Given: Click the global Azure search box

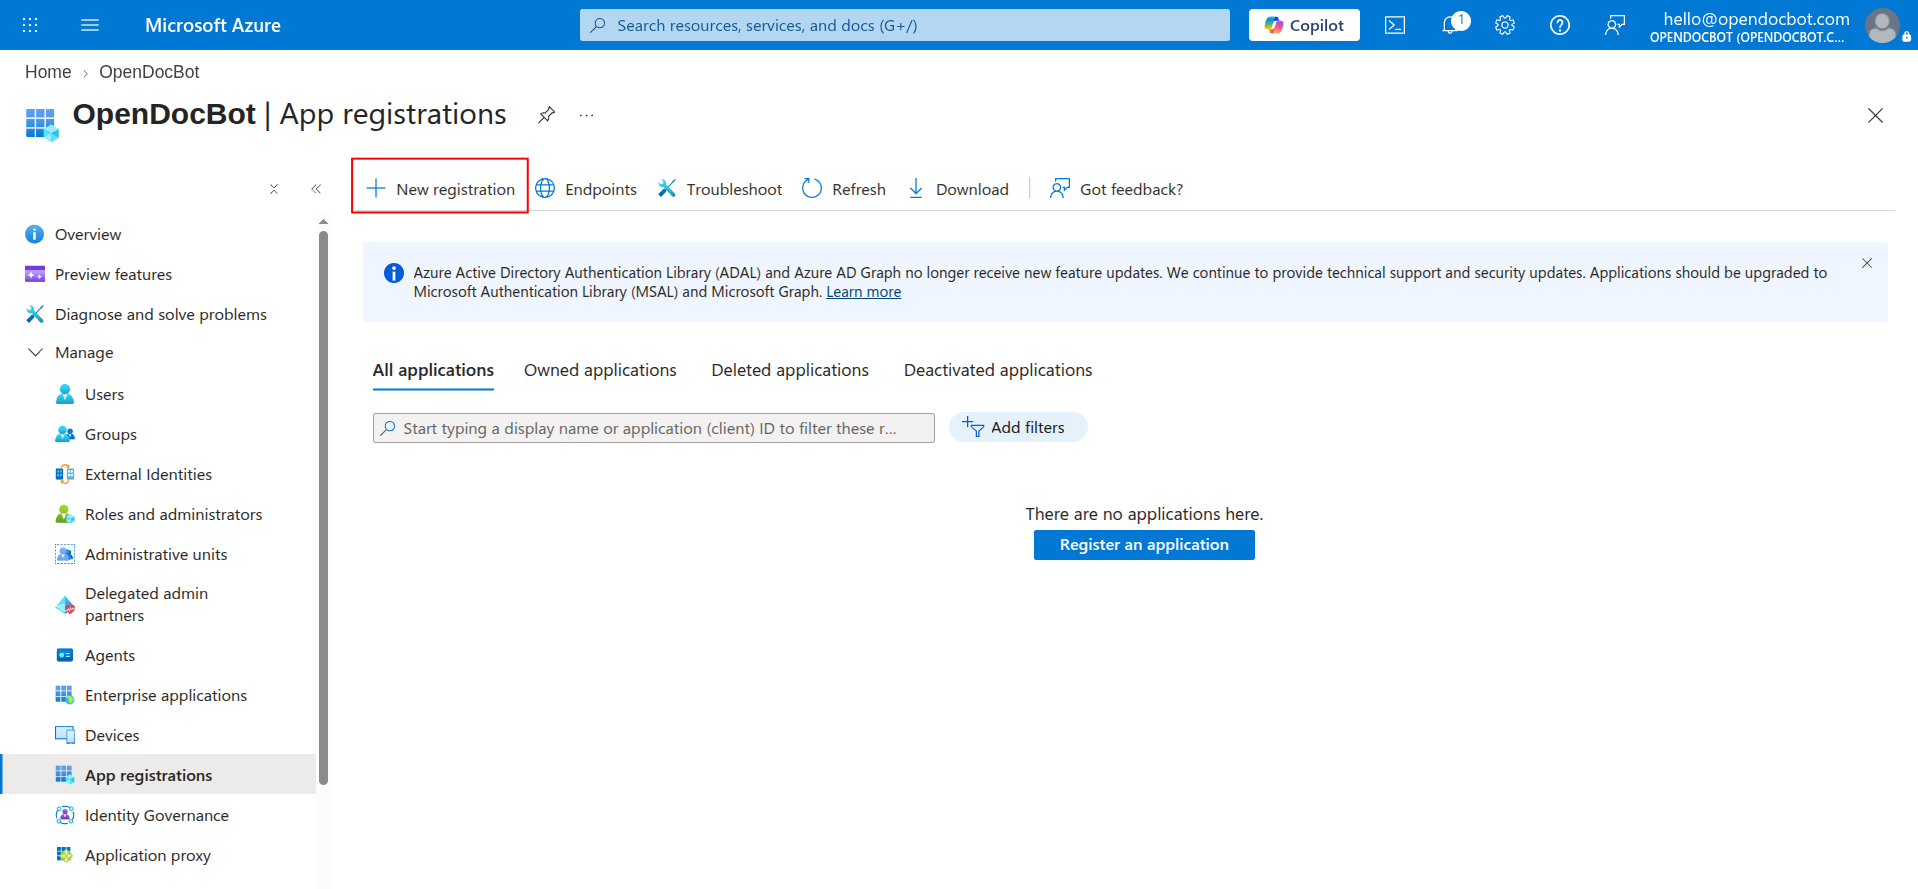Looking at the screenshot, I should click(x=905, y=25).
